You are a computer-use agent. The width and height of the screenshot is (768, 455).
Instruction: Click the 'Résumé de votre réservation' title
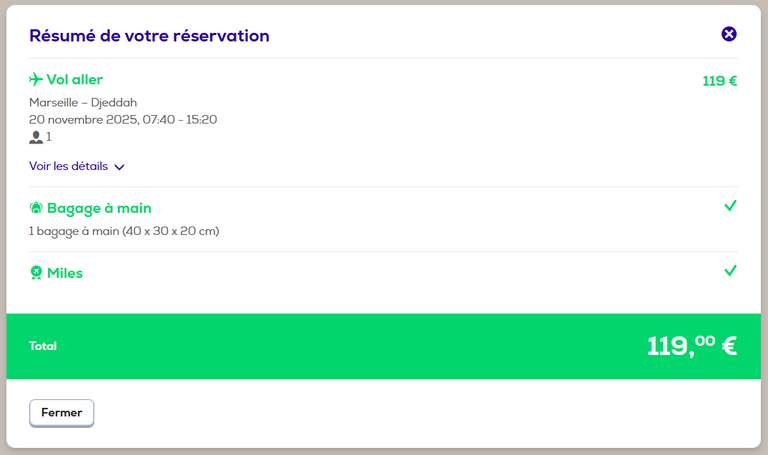tap(149, 36)
